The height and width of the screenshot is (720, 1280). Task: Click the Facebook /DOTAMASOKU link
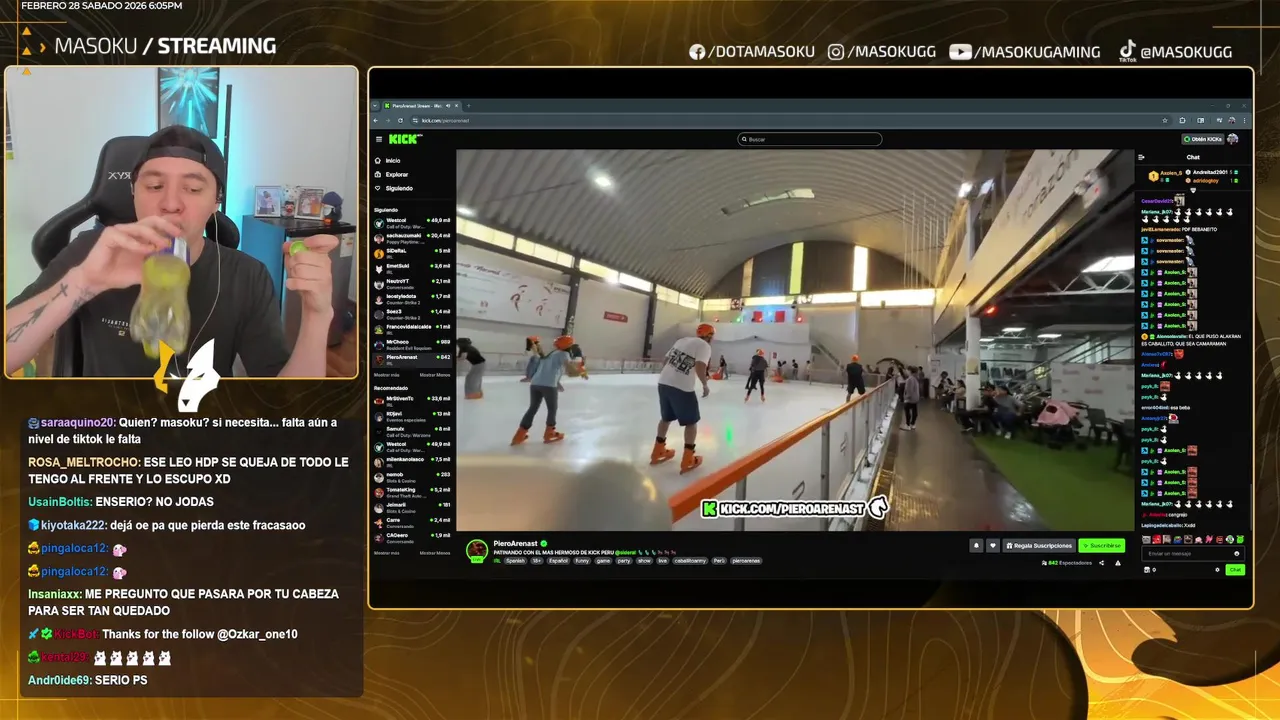pyautogui.click(x=751, y=52)
